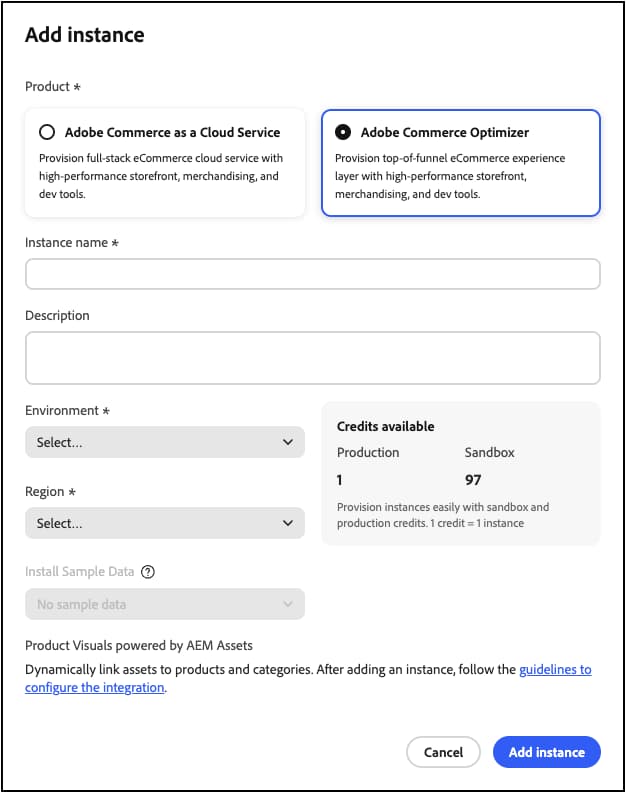
Task: Click the Production credits count
Action: pyautogui.click(x=341, y=481)
